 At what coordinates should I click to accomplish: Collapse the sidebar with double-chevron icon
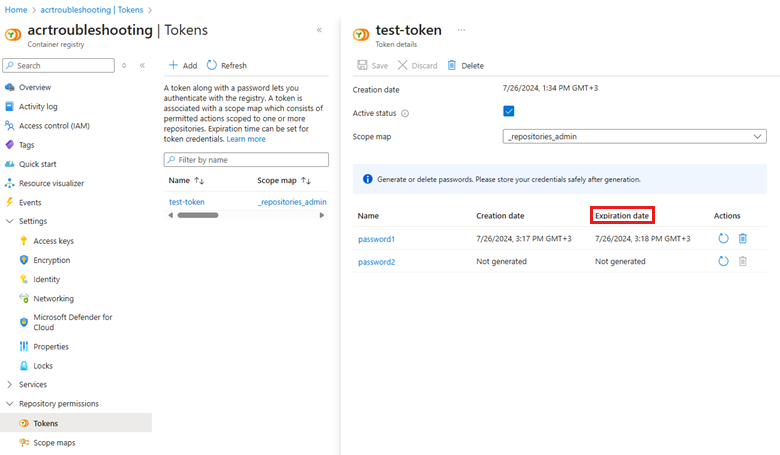pyautogui.click(x=142, y=65)
